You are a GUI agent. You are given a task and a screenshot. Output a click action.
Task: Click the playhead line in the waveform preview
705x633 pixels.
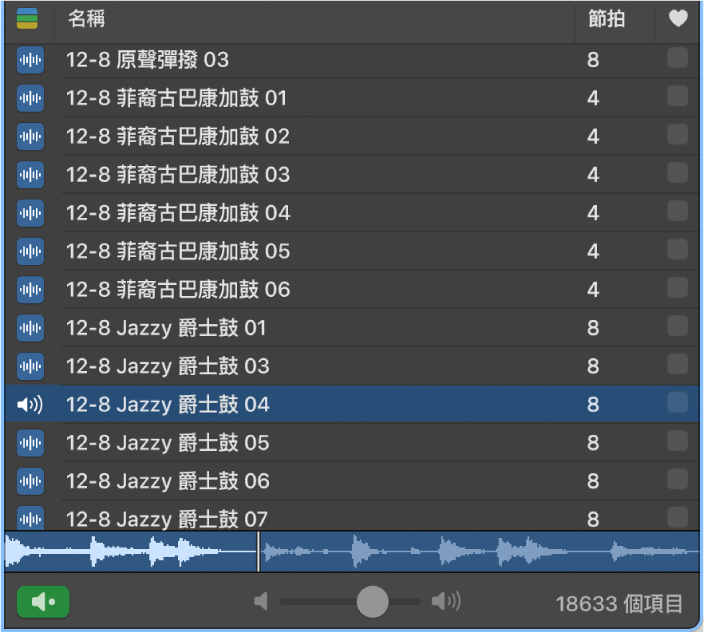coord(258,552)
